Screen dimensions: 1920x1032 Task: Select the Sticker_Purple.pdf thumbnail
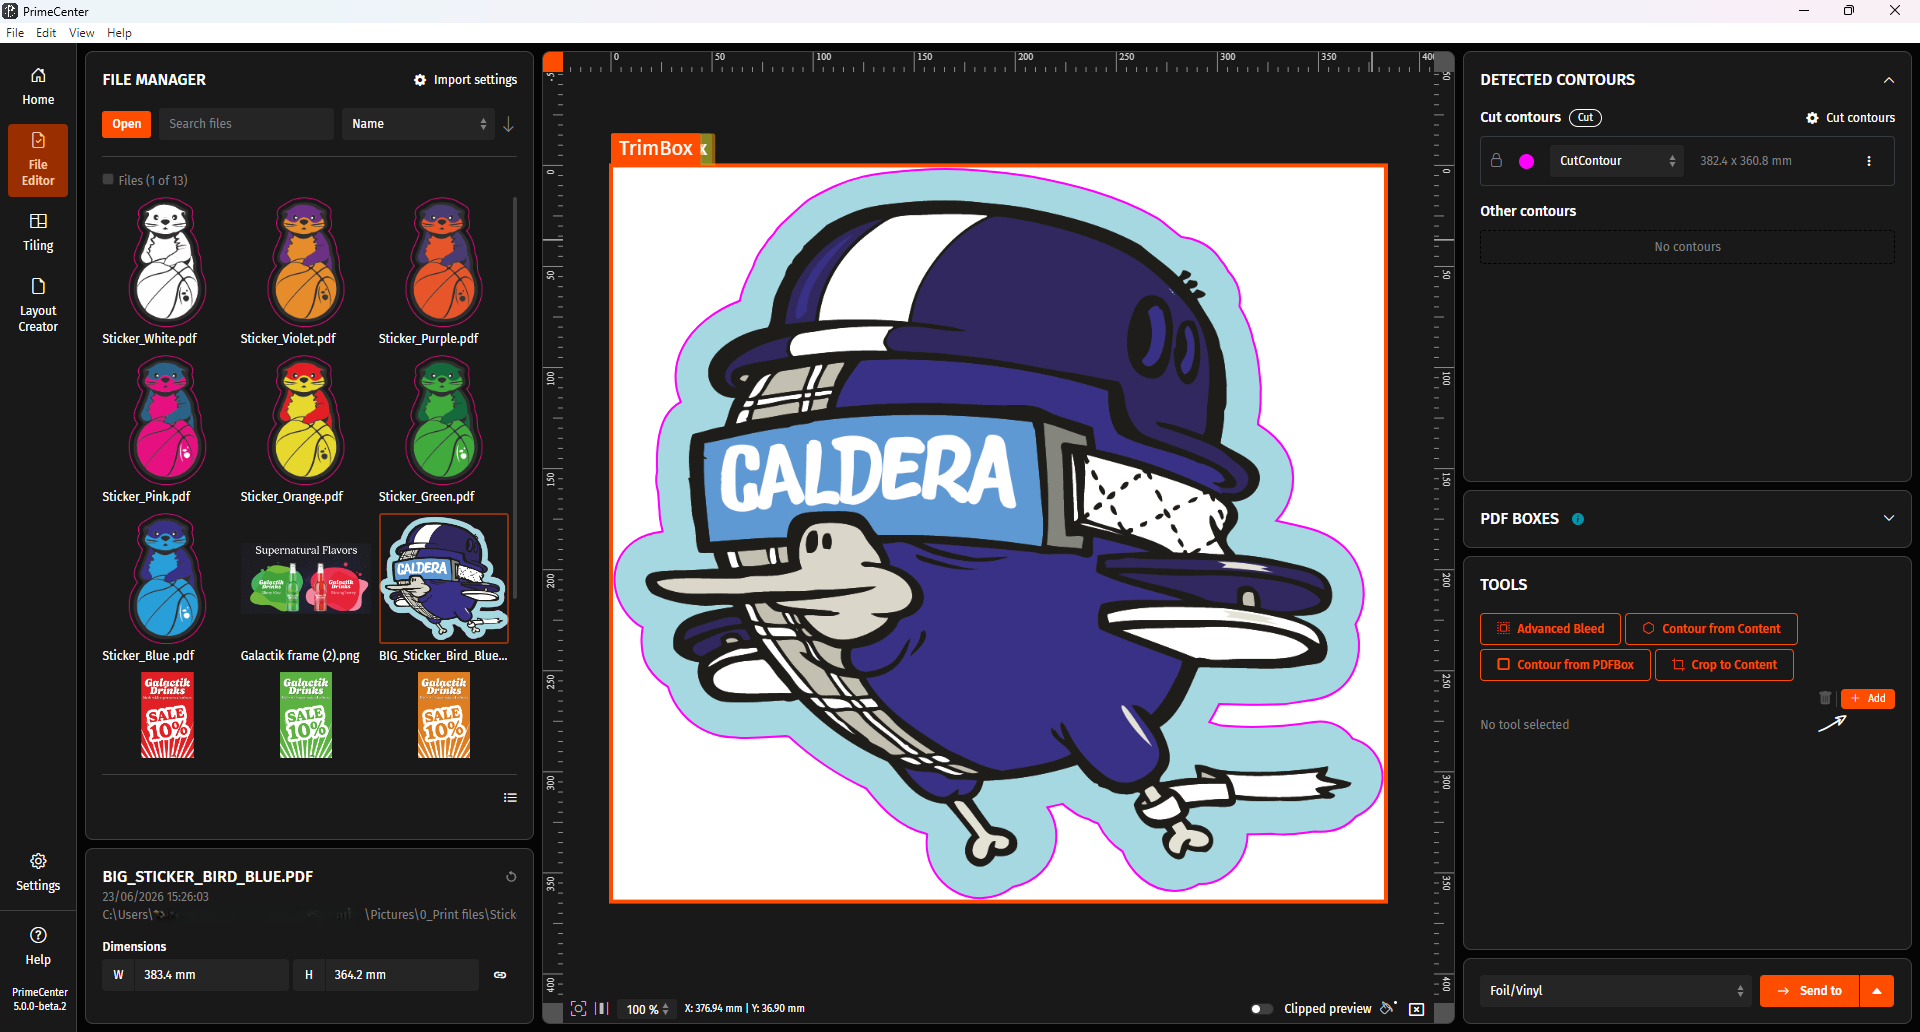pos(443,262)
